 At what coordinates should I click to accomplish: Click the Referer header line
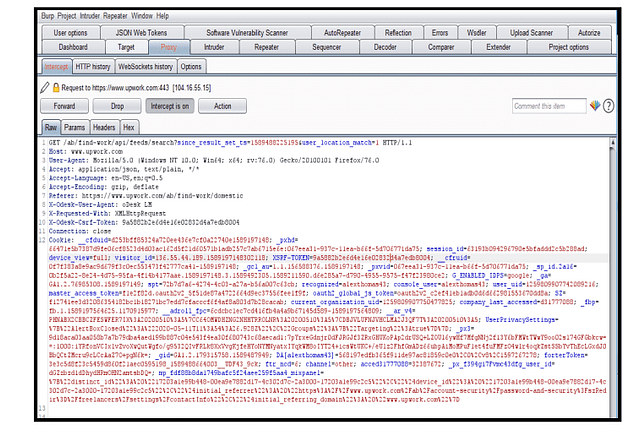[146, 196]
